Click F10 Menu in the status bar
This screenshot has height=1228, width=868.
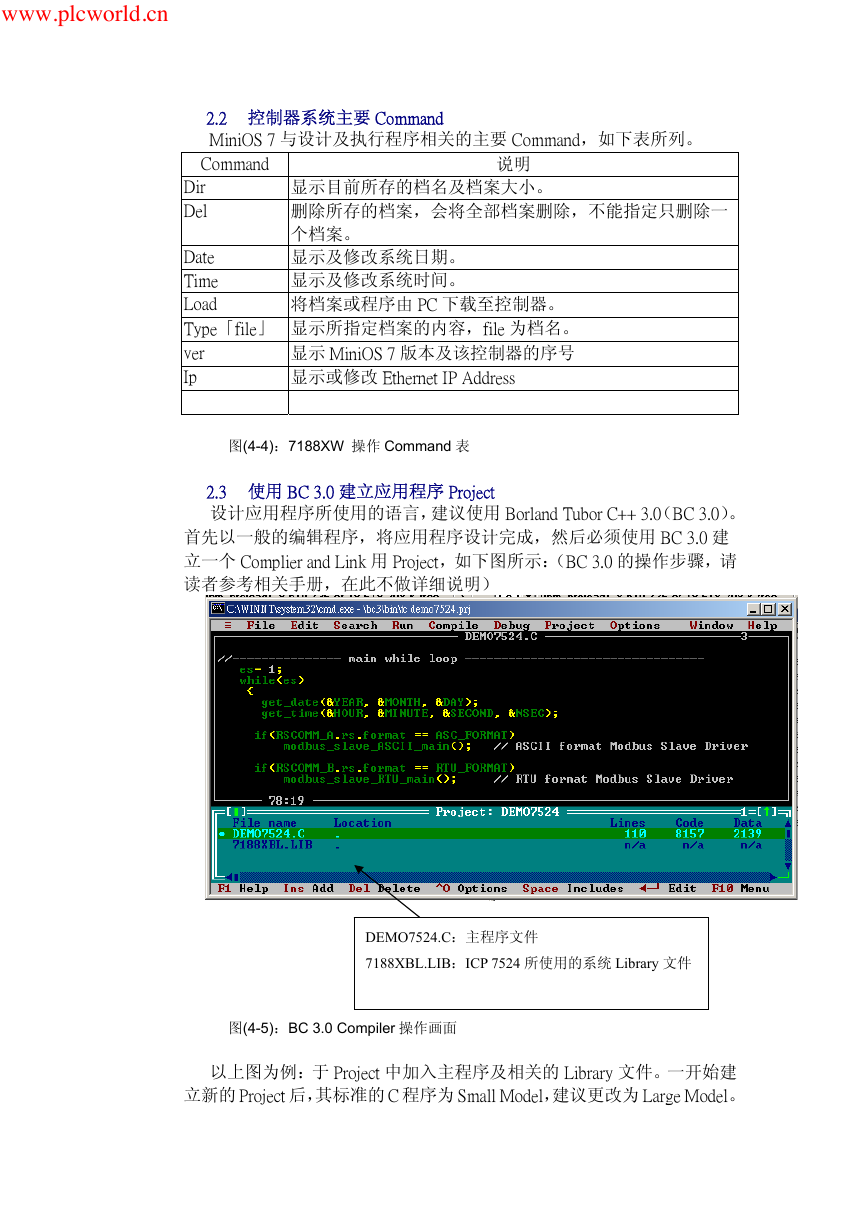click(740, 888)
